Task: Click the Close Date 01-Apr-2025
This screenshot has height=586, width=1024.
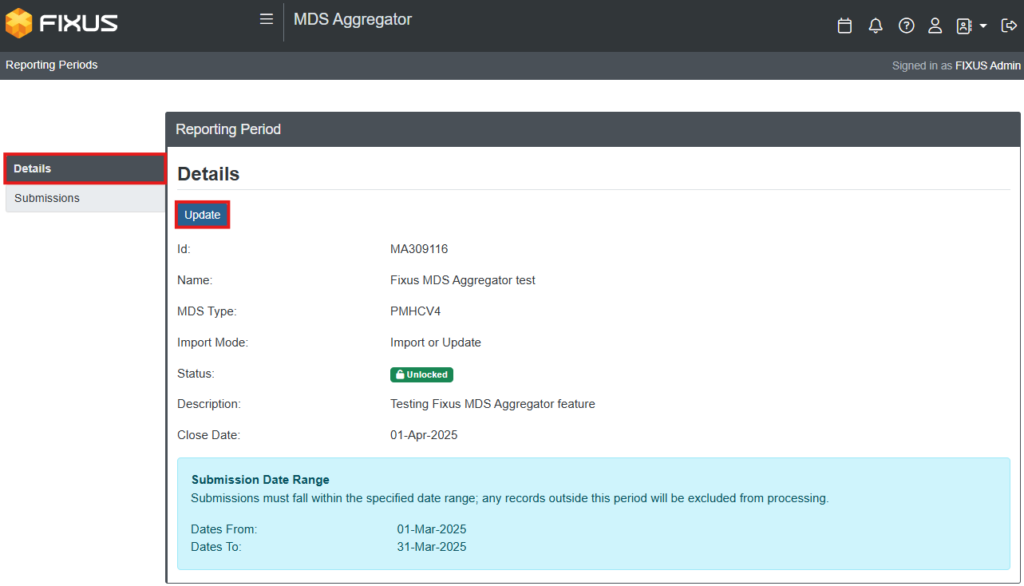Action: click(x=424, y=435)
